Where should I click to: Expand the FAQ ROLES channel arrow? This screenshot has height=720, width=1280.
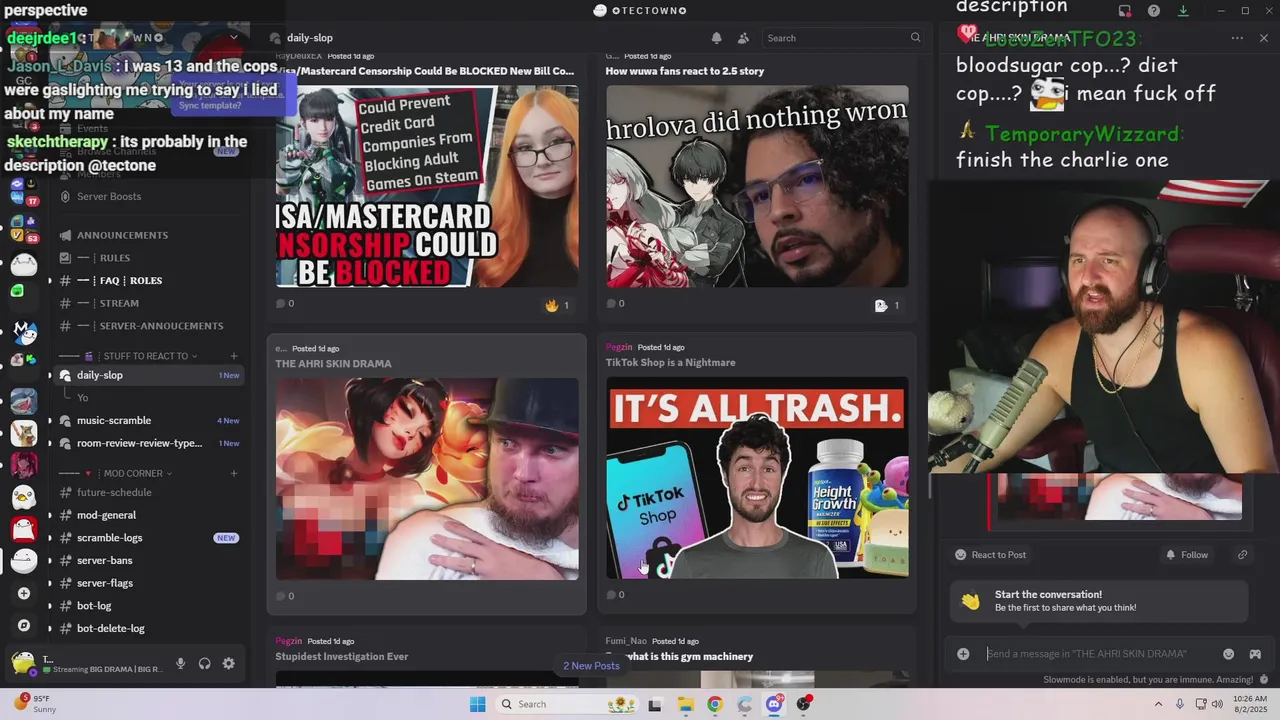[50, 280]
